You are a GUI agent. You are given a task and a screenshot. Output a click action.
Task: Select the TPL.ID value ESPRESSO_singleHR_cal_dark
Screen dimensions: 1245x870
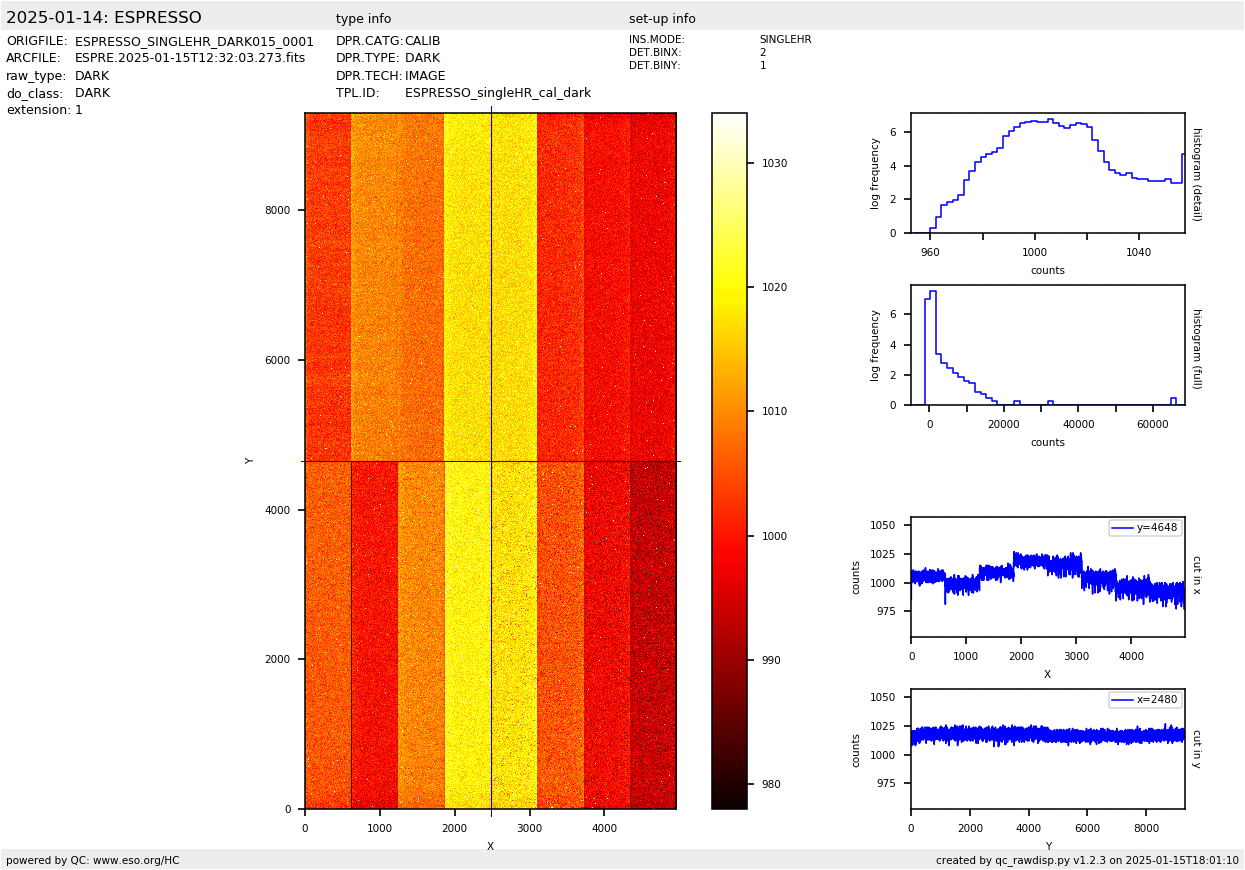point(497,93)
